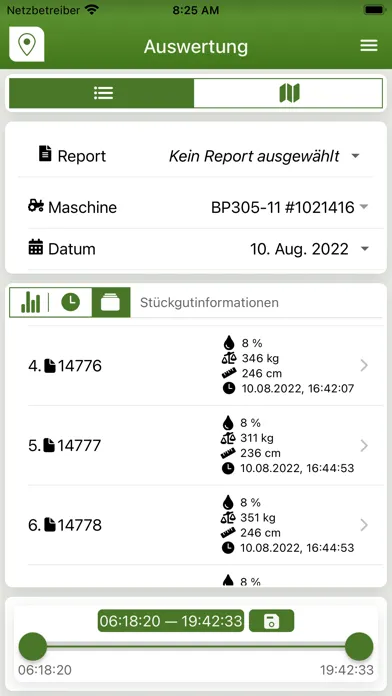The height and width of the screenshot is (696, 392).
Task: Open details chevron for 14778
Action: point(364,525)
